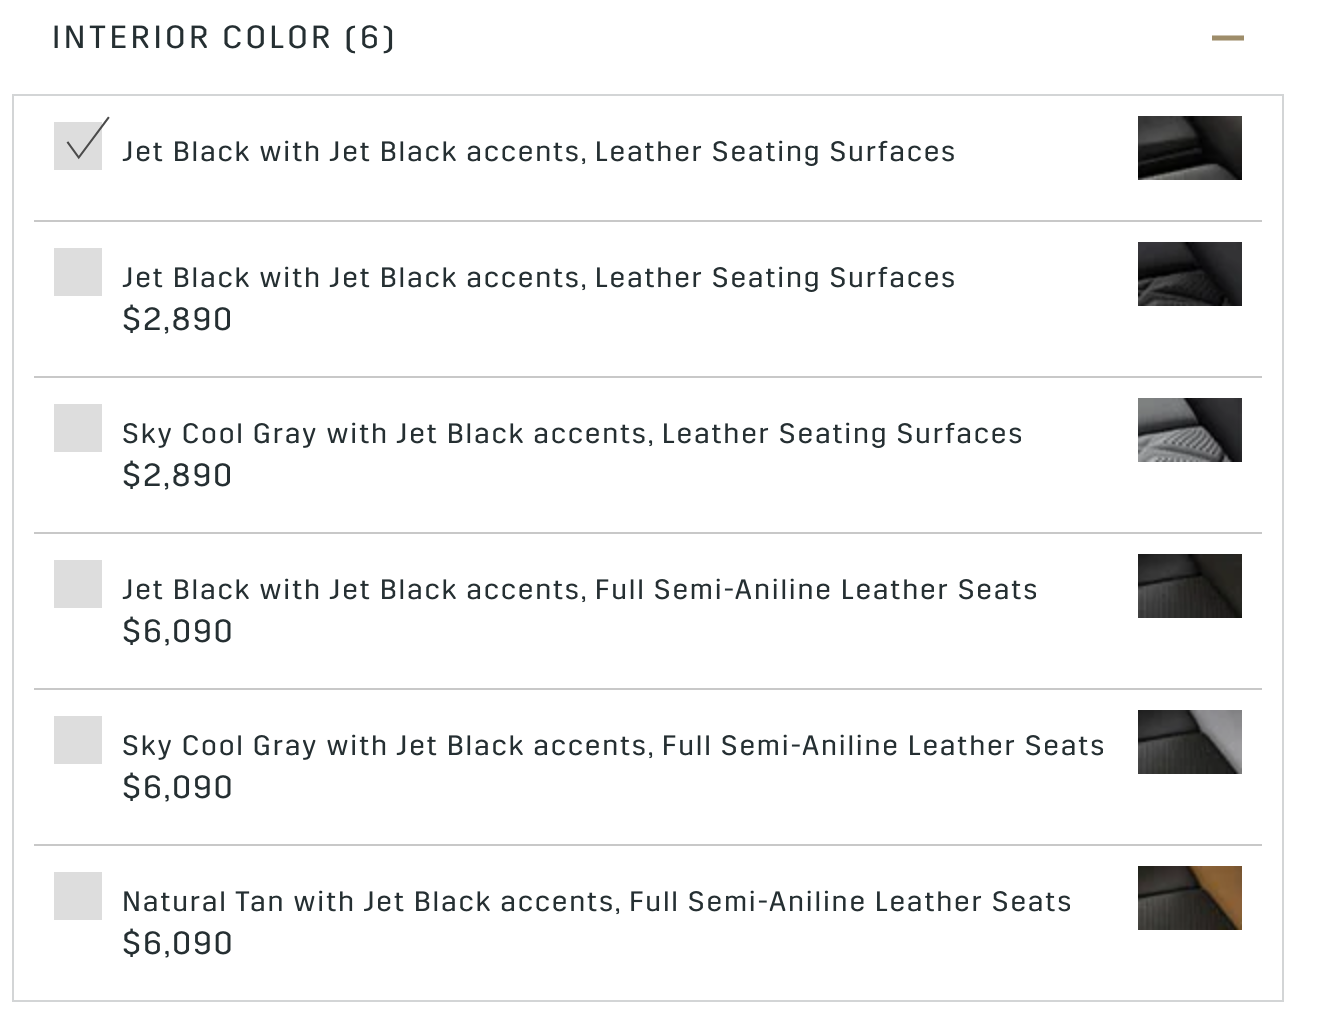Open the Natural Tan interior swatch thumbnail
This screenshot has height=1020, width=1338.
[1189, 898]
